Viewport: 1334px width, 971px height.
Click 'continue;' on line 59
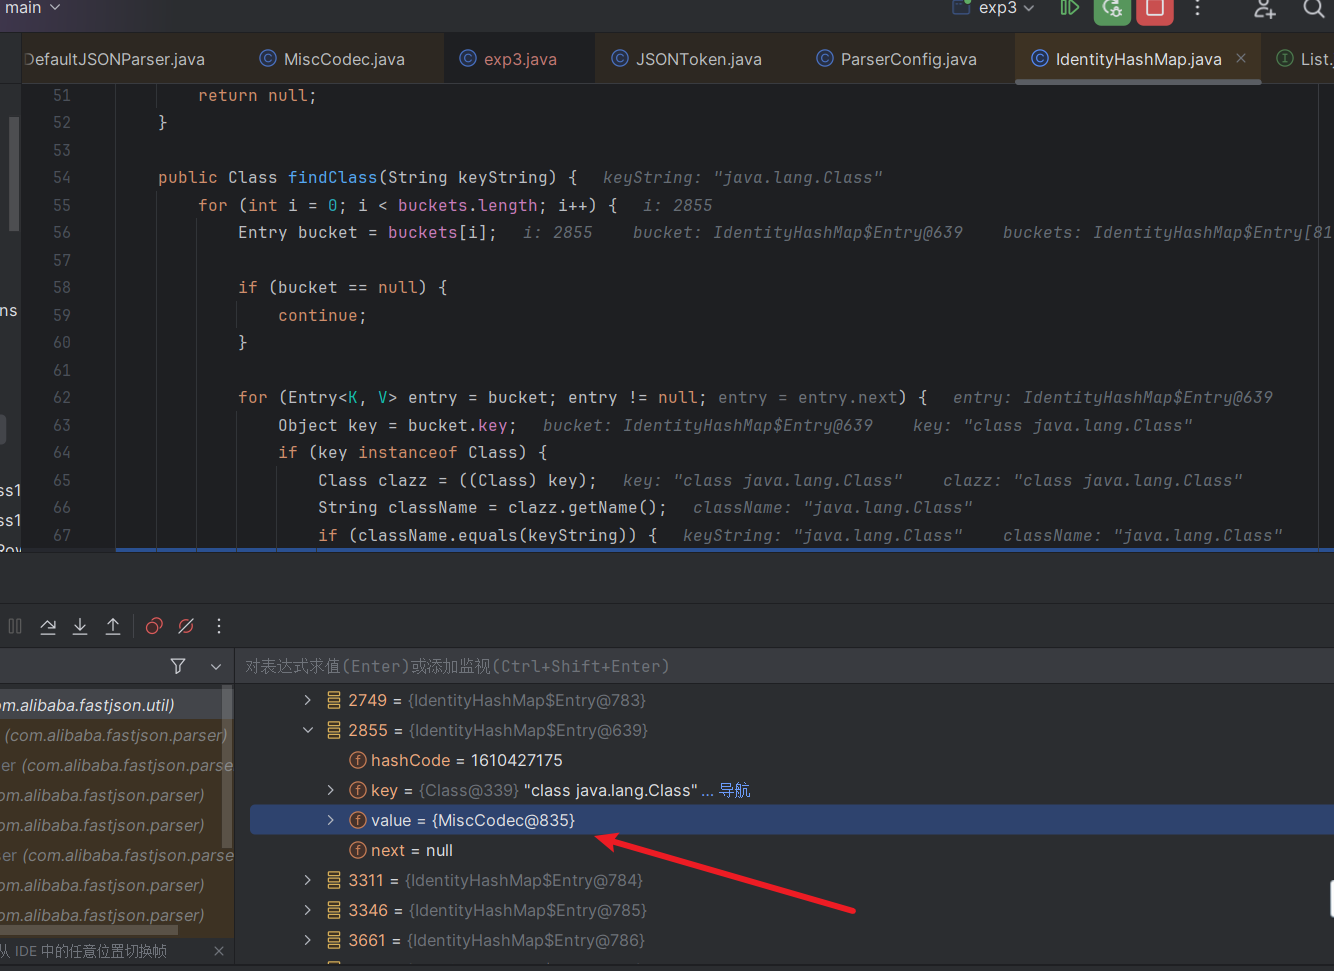322,315
